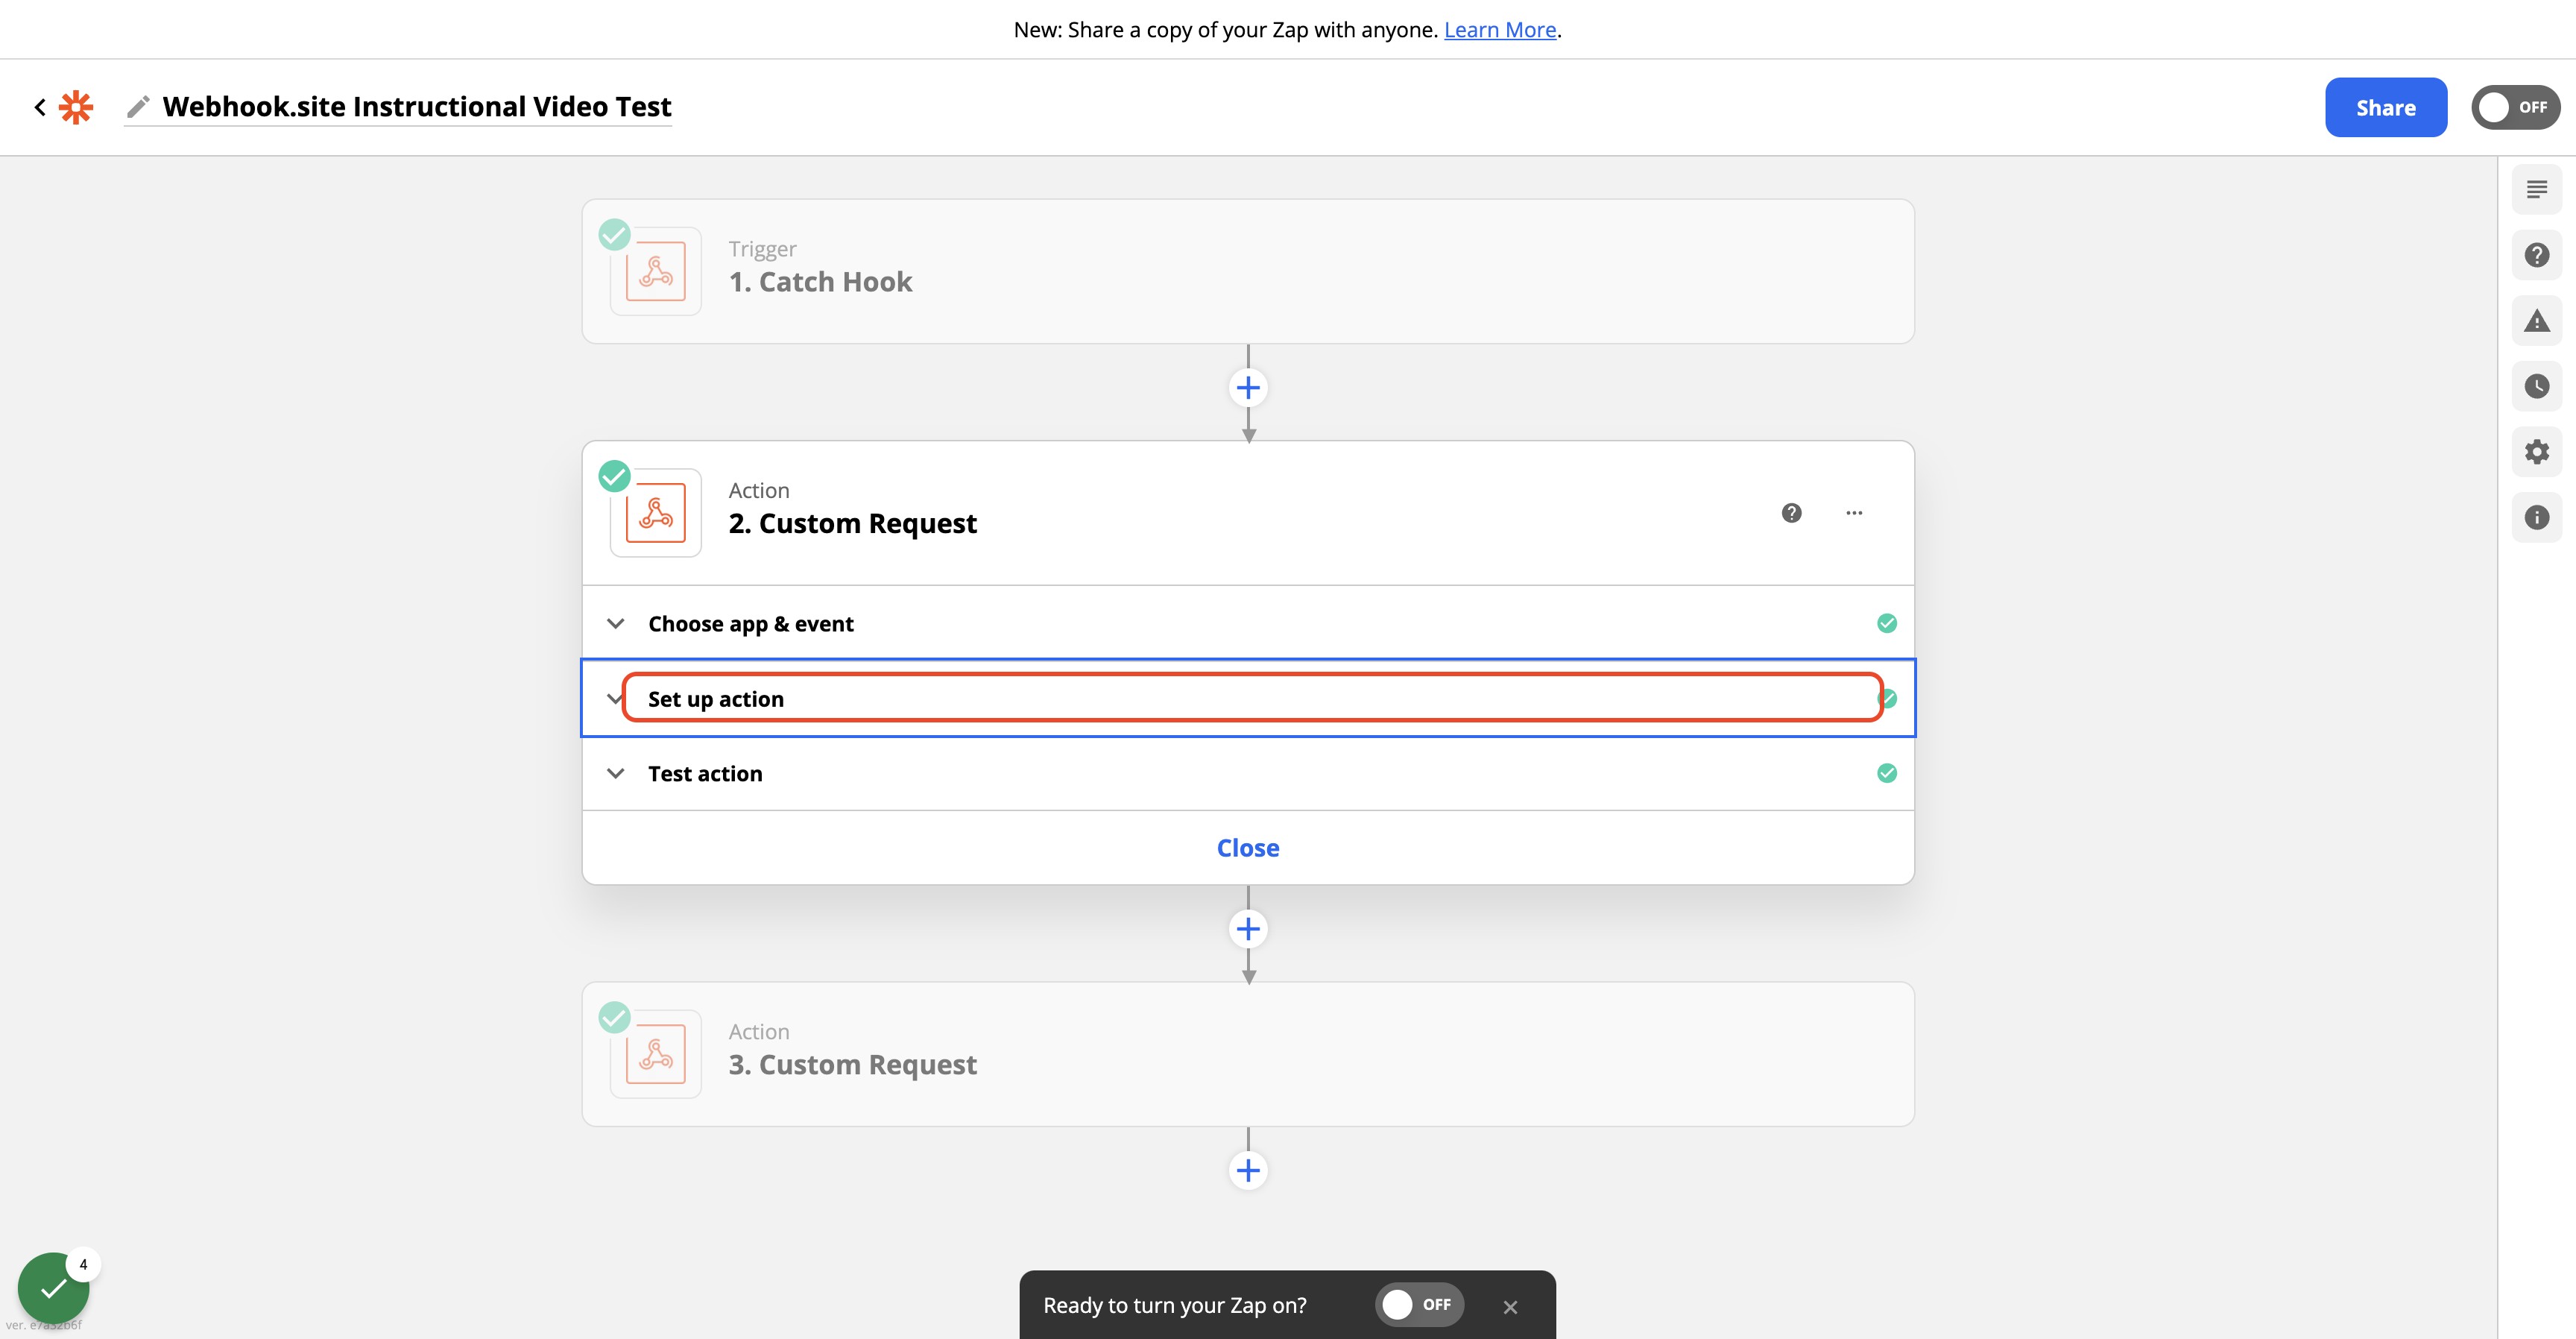This screenshot has height=1339, width=2576.
Task: Open help question-mark icon in right sidebar
Action: 2536,255
